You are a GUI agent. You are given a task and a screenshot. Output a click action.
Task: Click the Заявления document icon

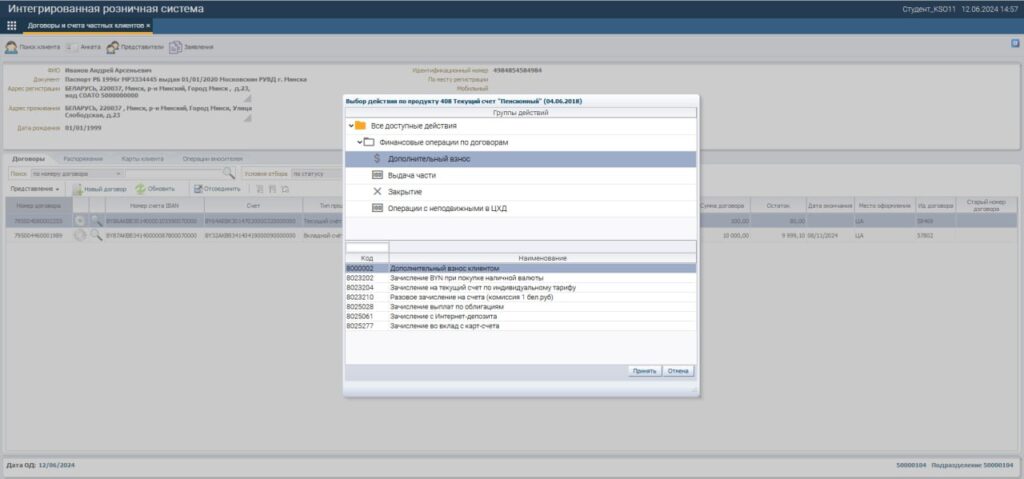coord(175,47)
